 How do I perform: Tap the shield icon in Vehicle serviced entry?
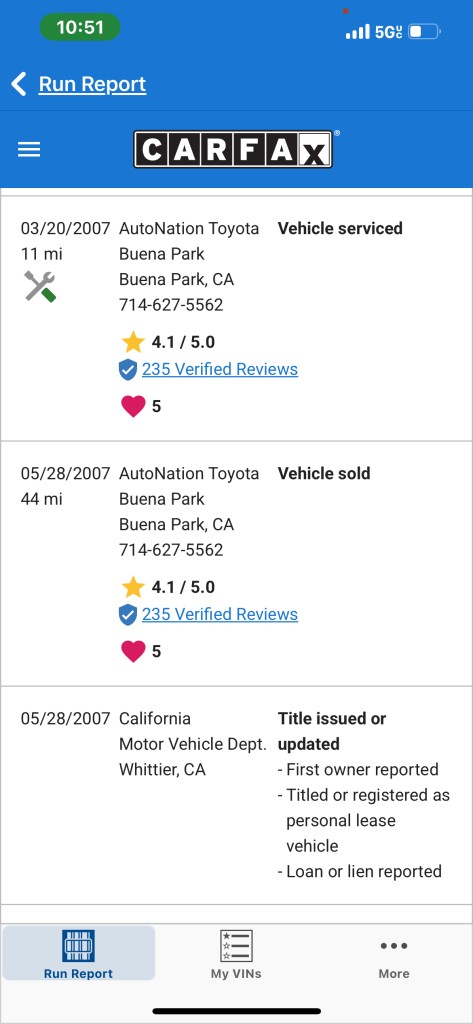pyautogui.click(x=127, y=370)
